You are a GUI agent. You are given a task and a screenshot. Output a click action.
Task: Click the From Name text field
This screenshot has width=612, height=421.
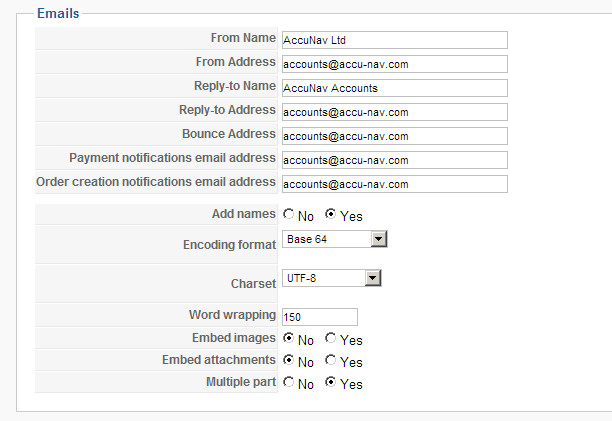[x=395, y=40]
